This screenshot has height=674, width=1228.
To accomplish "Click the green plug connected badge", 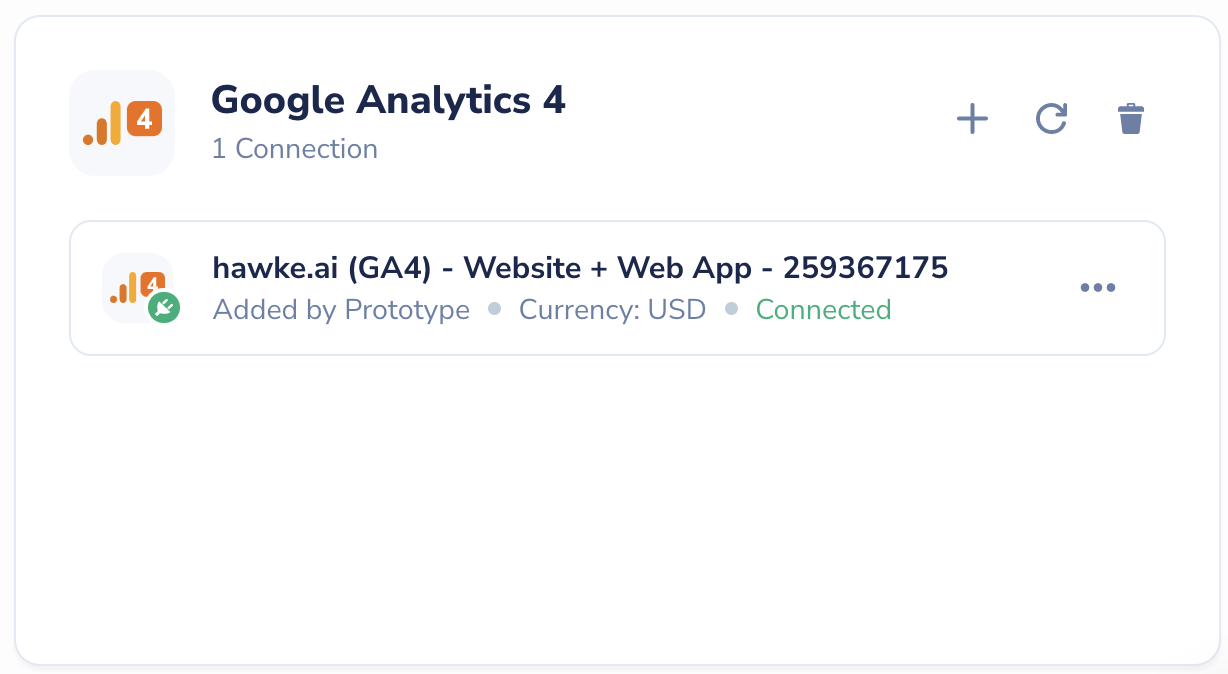I will point(164,308).
